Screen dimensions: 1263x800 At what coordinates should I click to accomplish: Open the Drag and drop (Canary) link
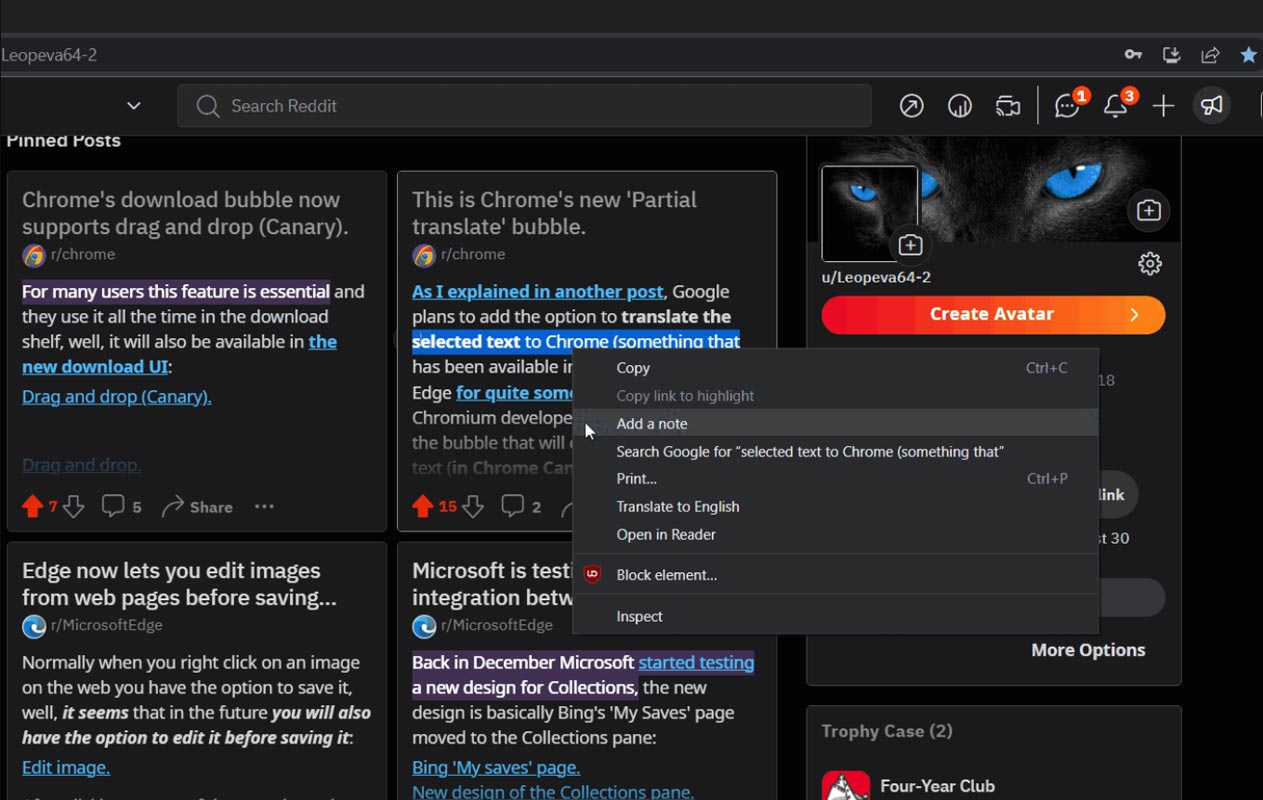[x=117, y=397]
